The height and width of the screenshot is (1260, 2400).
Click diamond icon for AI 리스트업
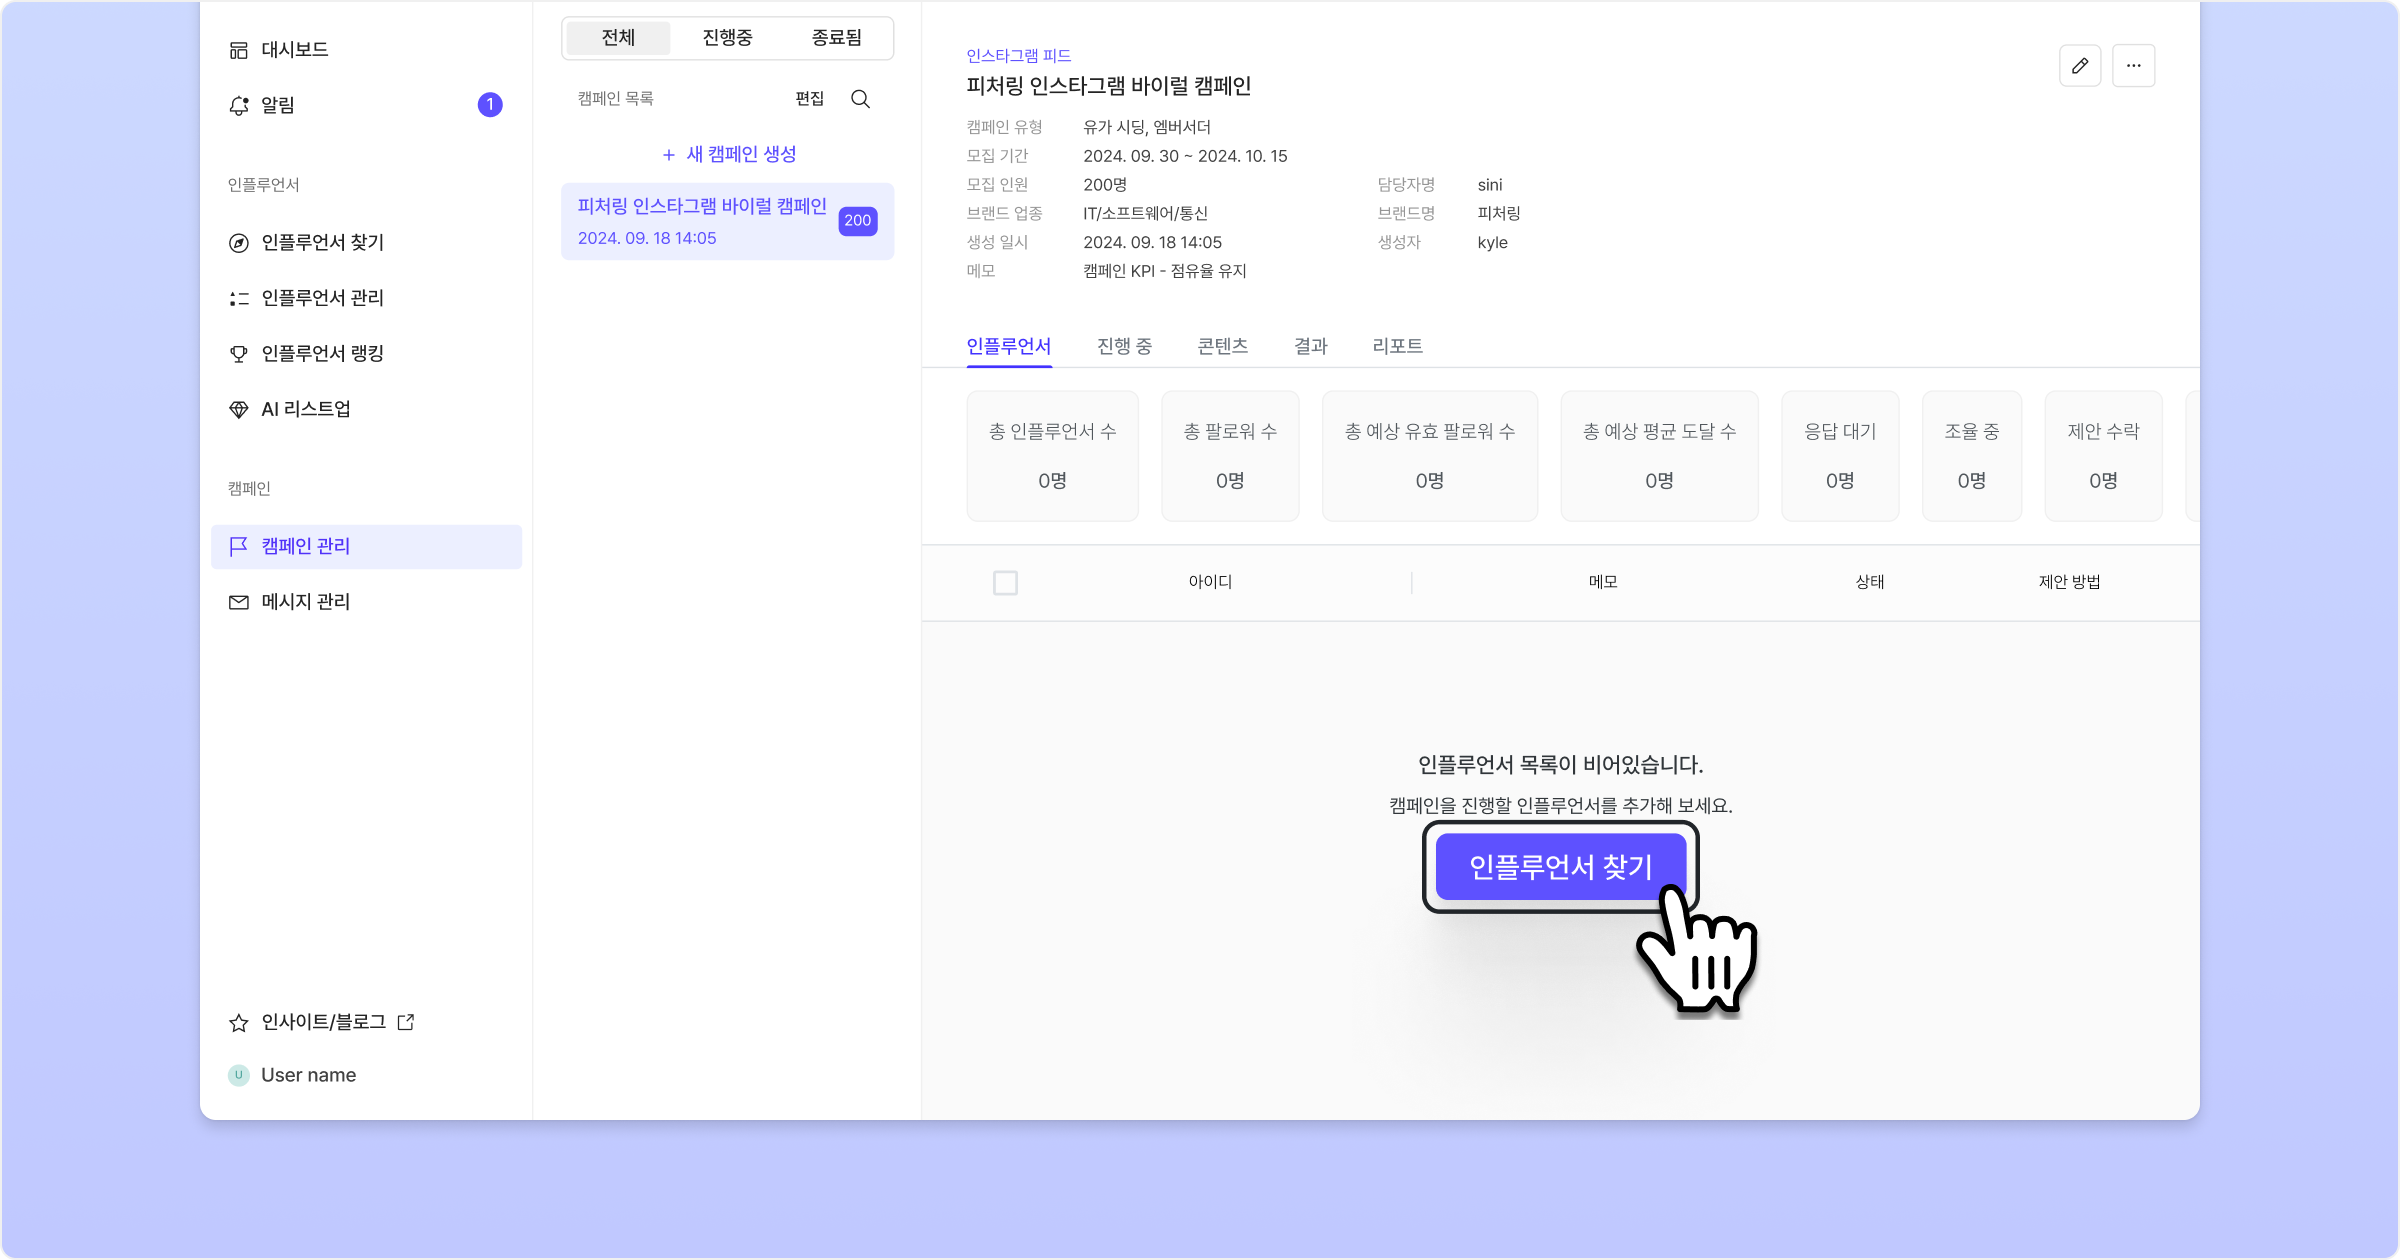pyautogui.click(x=238, y=409)
